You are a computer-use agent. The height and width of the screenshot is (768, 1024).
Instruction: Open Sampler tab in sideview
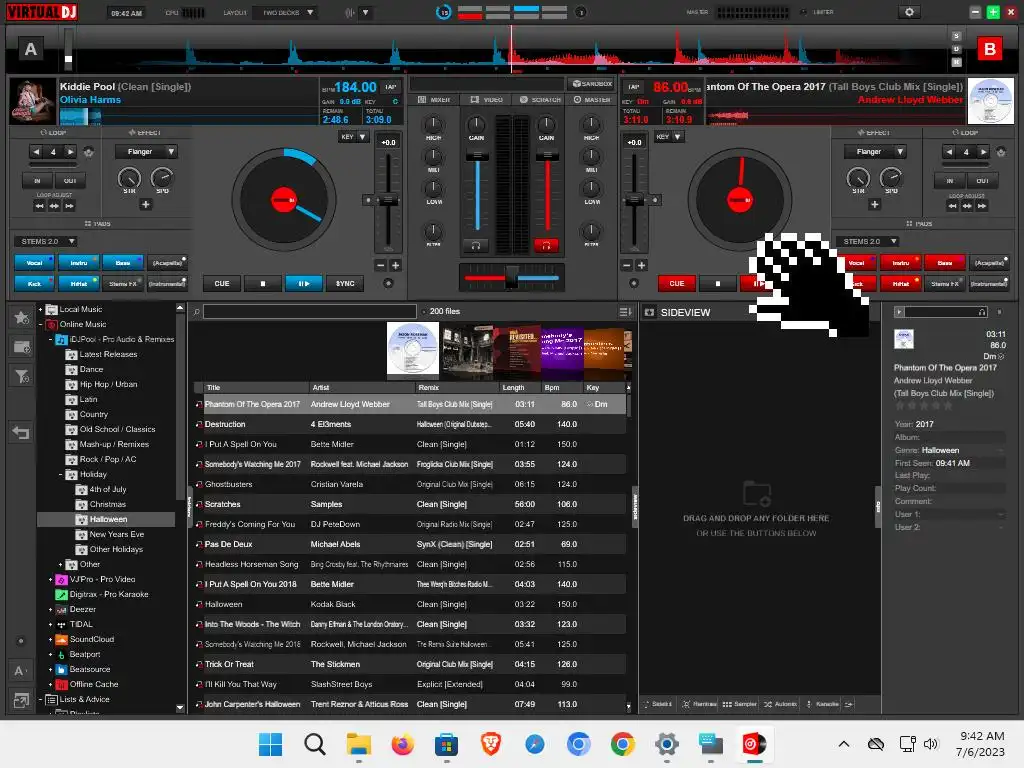coord(739,704)
